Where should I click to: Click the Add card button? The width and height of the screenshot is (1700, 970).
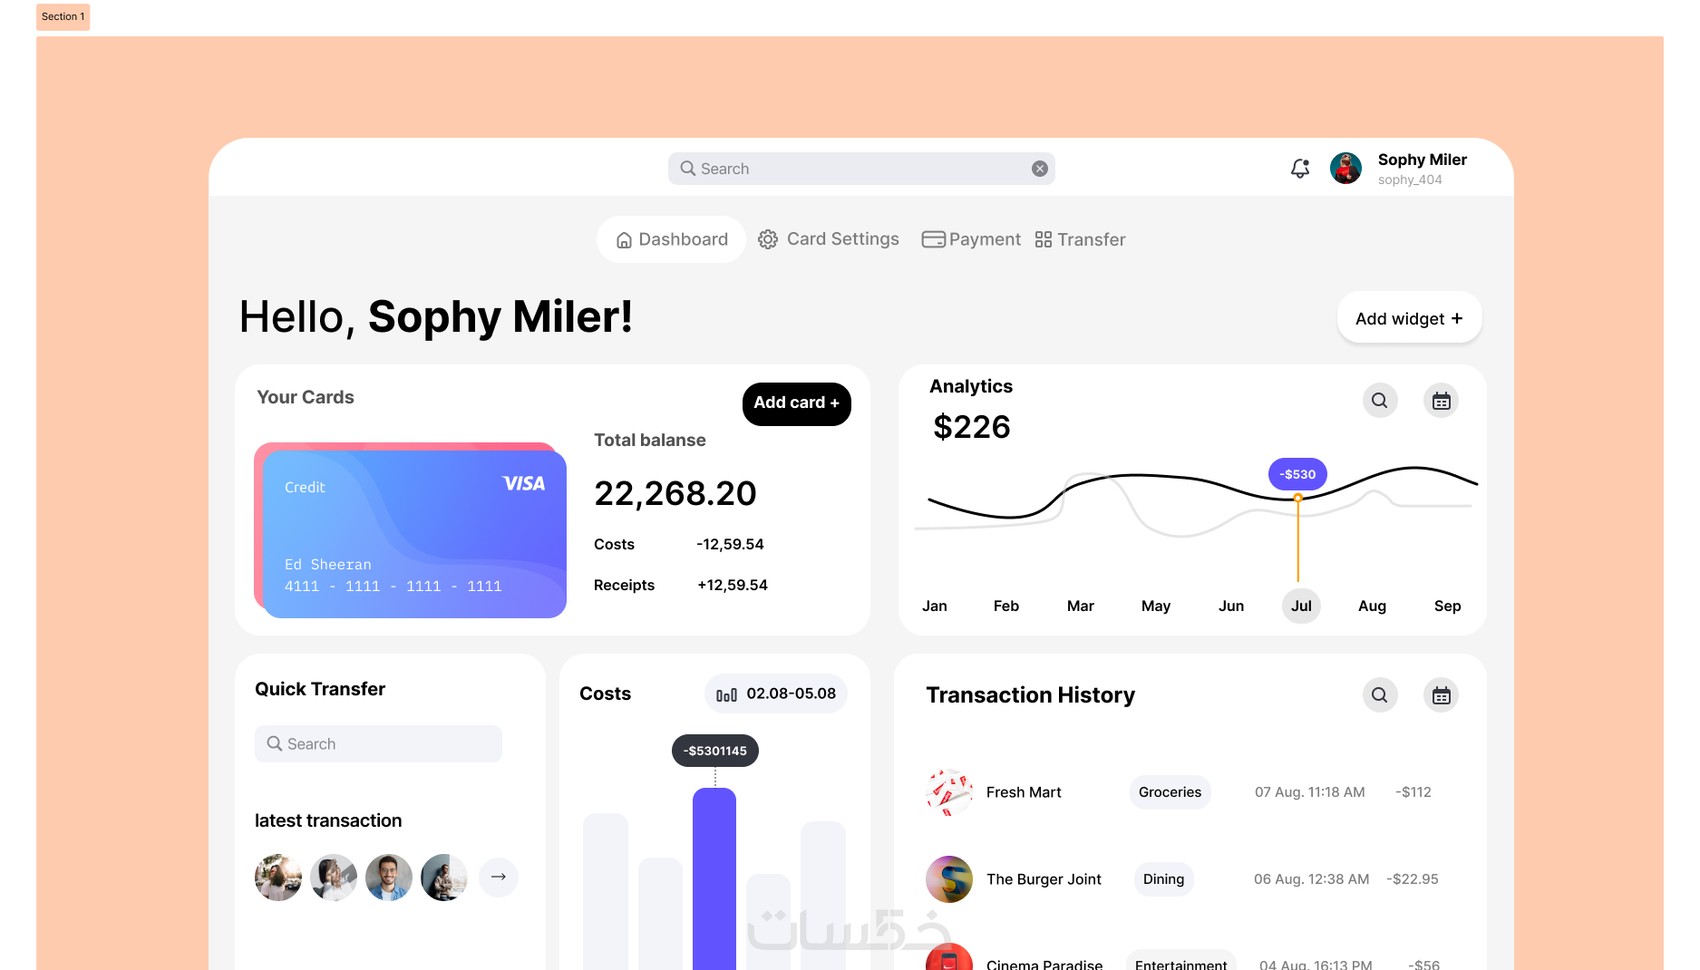796,403
